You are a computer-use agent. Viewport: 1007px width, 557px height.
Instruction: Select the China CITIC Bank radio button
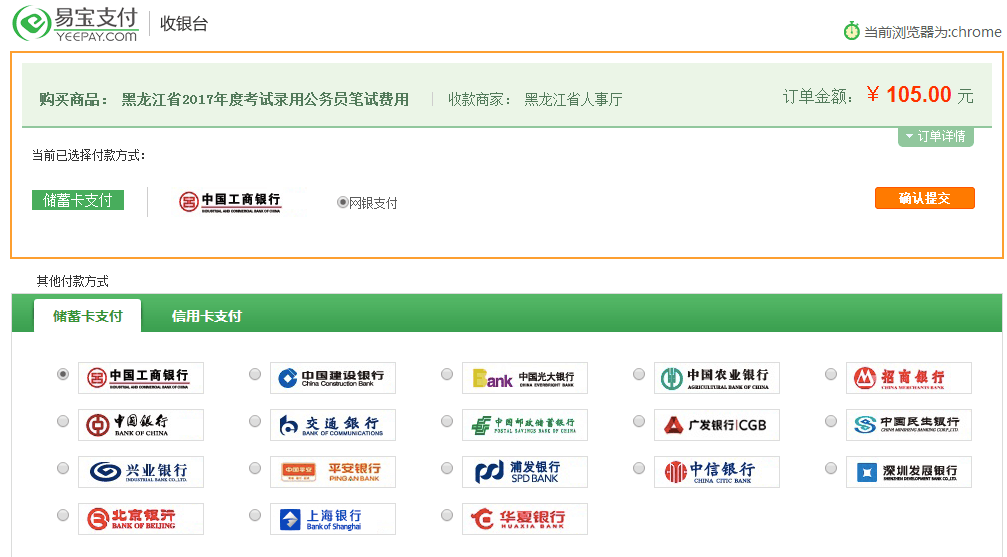639,468
